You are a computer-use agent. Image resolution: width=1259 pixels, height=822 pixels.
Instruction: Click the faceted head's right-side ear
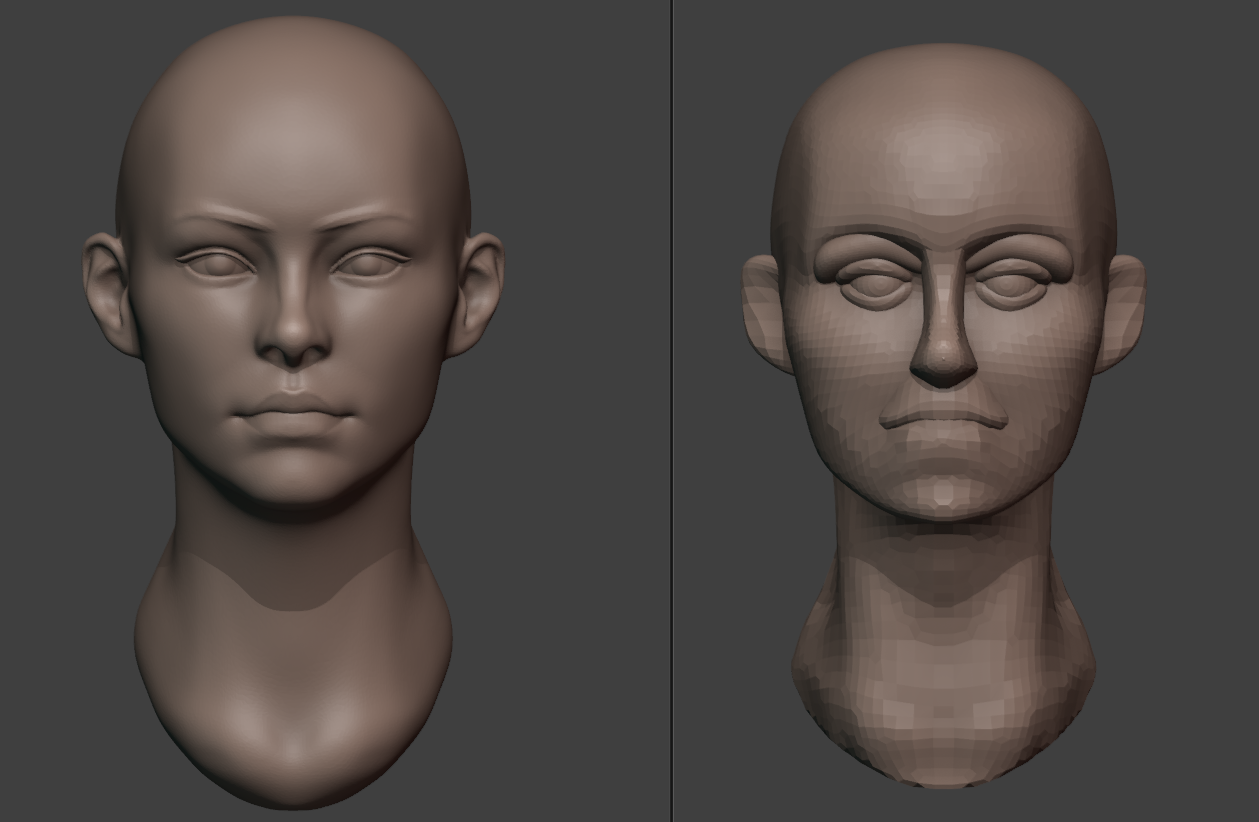click(x=1122, y=310)
